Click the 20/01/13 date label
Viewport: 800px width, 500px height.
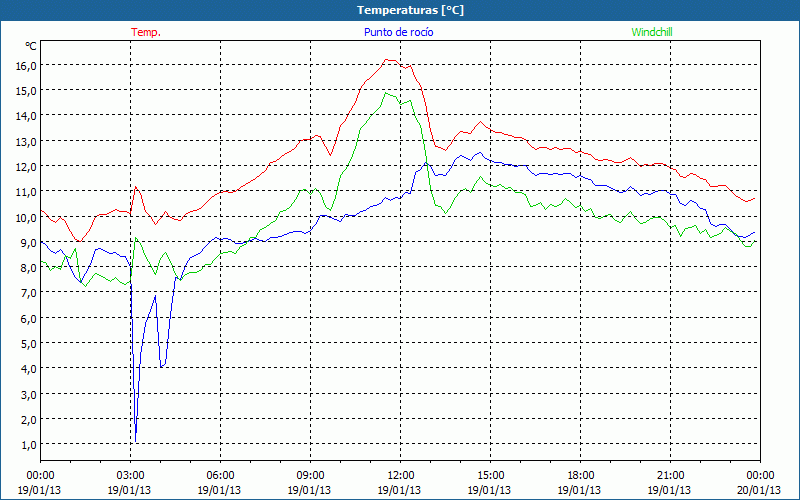759,490
